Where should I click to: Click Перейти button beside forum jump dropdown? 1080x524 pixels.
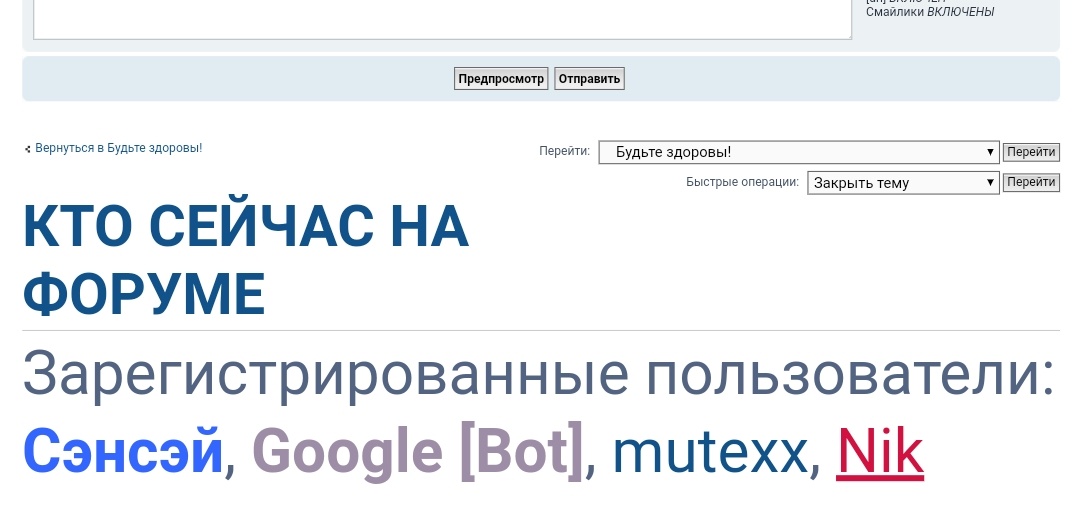1030,152
